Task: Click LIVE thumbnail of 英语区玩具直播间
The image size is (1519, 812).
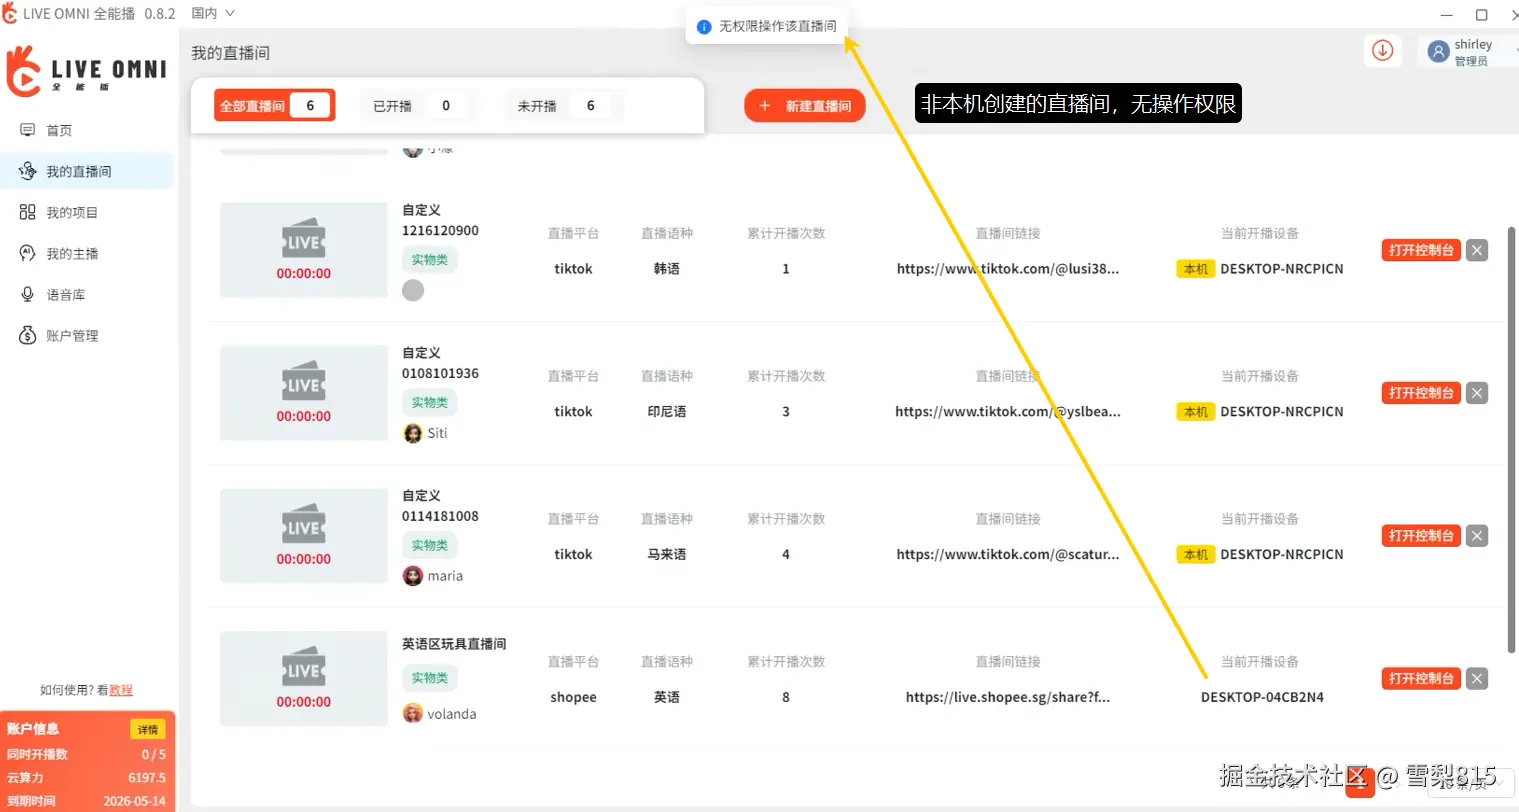Action: (304, 678)
